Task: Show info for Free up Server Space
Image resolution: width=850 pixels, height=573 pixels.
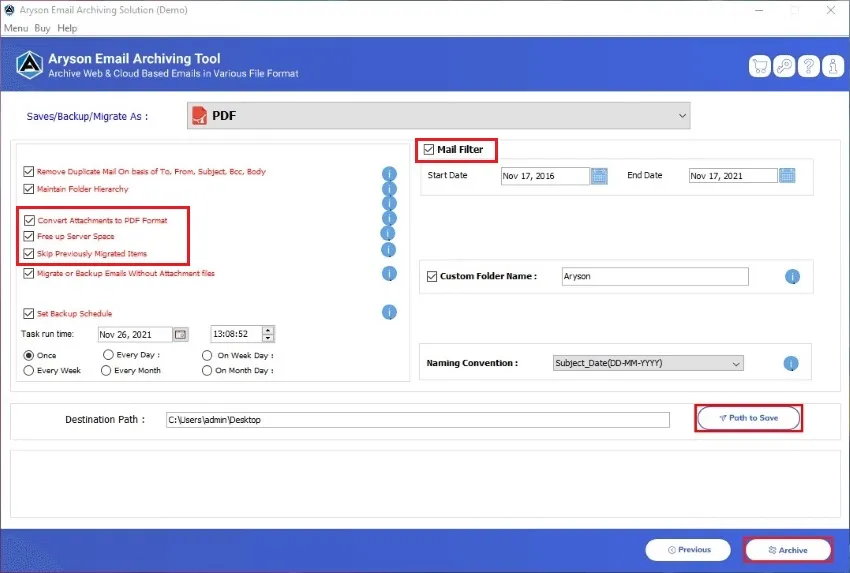Action: pyautogui.click(x=388, y=233)
